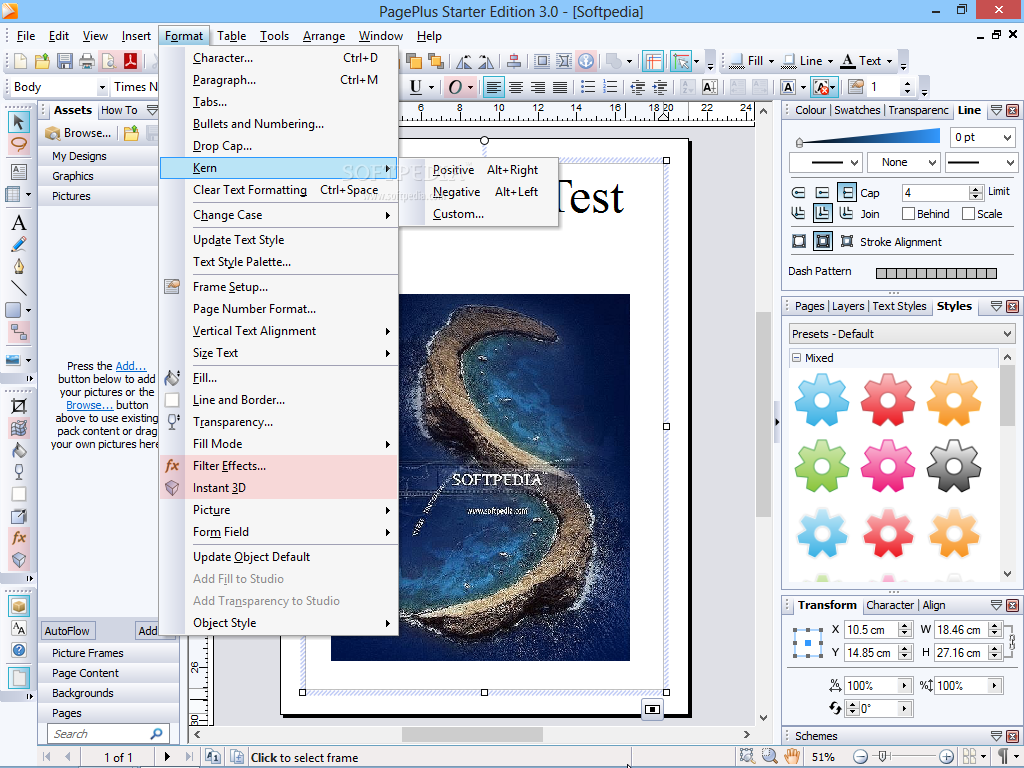1024x768 pixels.
Task: Click the Save icon in the toolbar
Action: [x=65, y=61]
